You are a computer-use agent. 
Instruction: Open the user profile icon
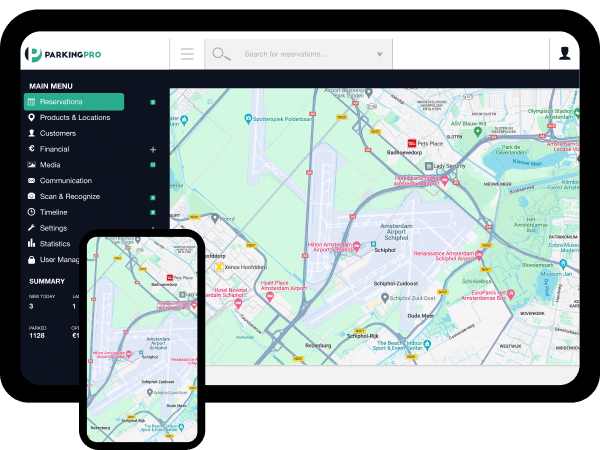[565, 53]
